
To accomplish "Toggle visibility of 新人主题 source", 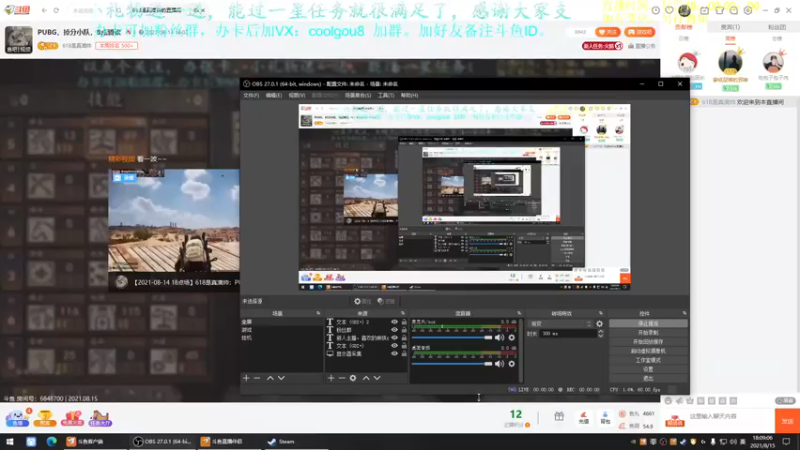I will pyautogui.click(x=394, y=338).
